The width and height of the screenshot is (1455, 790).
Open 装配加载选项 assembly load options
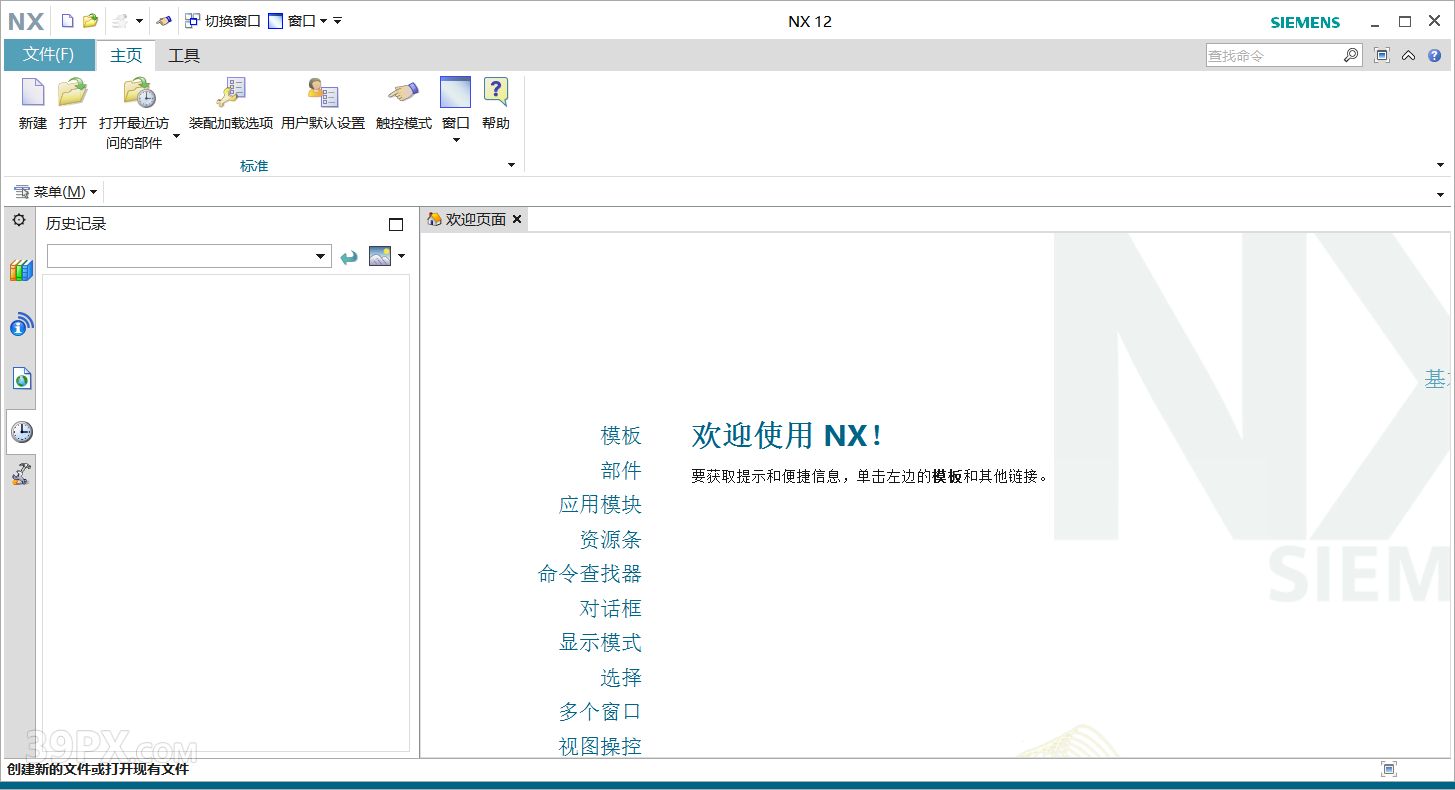click(231, 92)
